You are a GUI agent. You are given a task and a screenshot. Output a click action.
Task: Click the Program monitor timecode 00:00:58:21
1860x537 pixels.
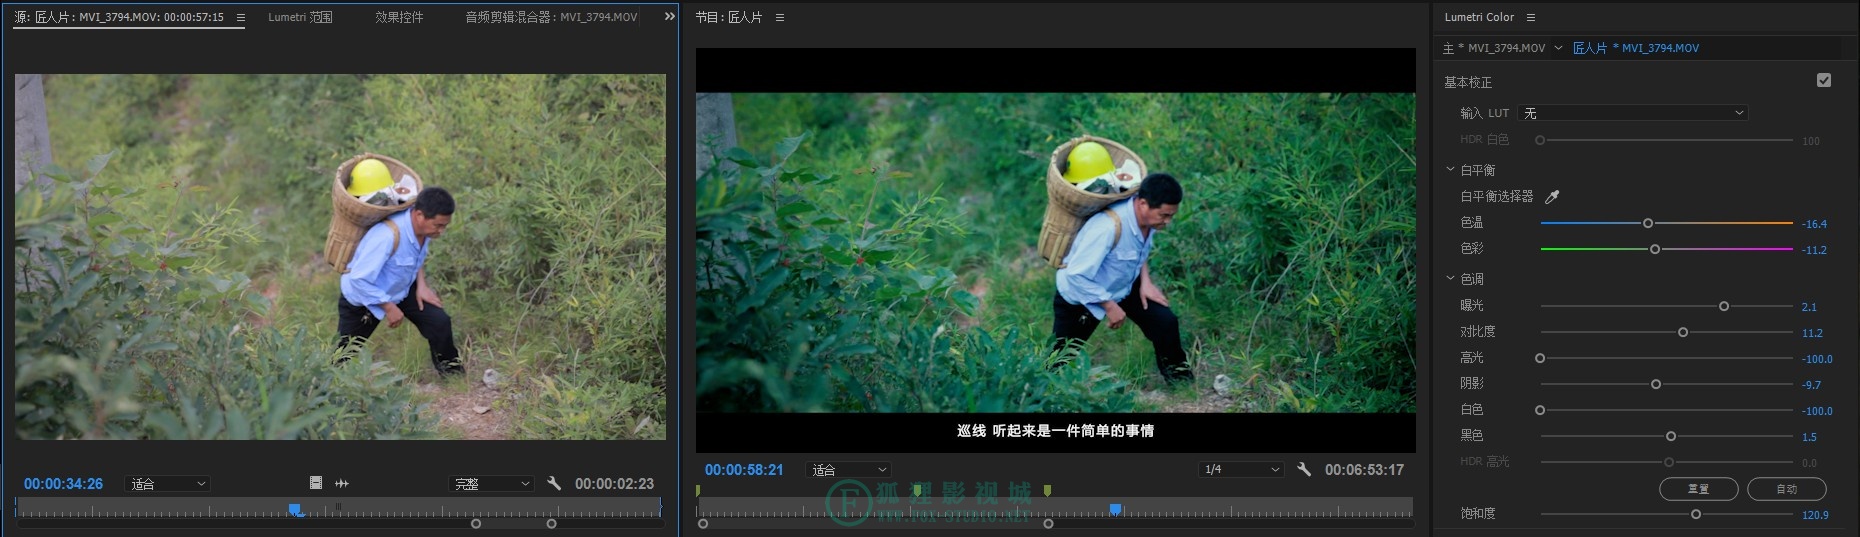click(x=744, y=469)
